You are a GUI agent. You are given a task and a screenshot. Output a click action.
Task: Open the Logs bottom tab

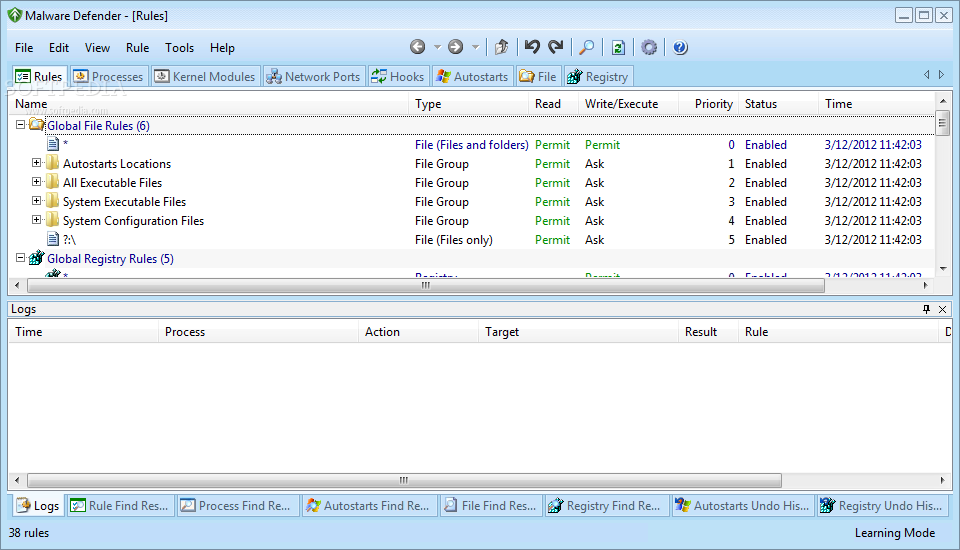(38, 506)
